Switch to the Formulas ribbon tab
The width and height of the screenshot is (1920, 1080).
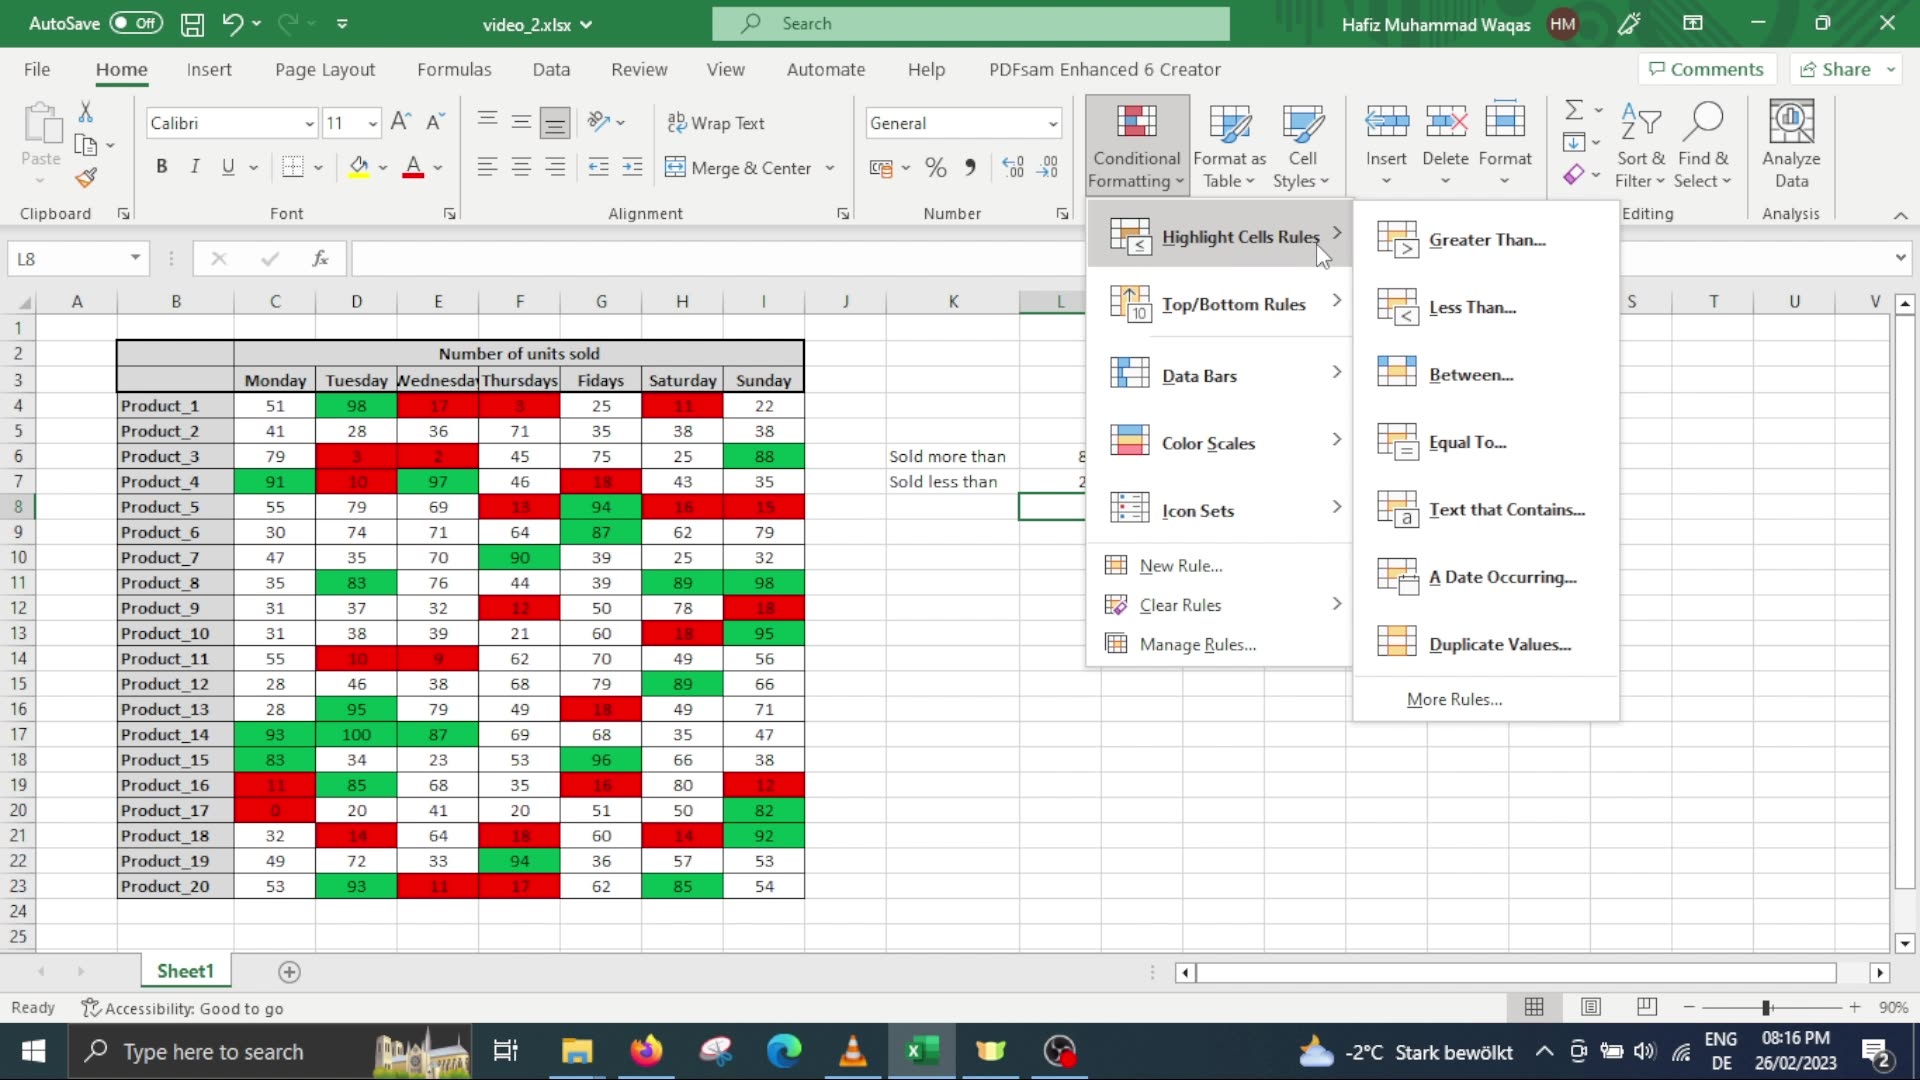pos(455,69)
